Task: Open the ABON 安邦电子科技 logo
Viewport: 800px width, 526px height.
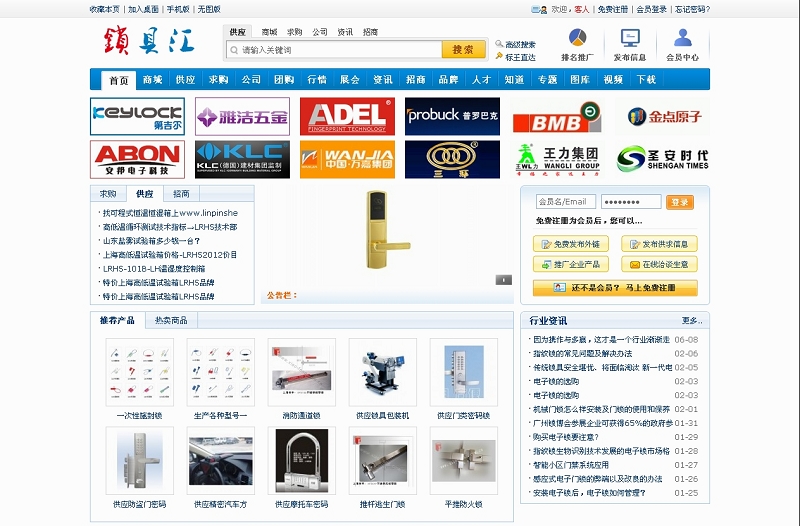Action: pyautogui.click(x=137, y=159)
